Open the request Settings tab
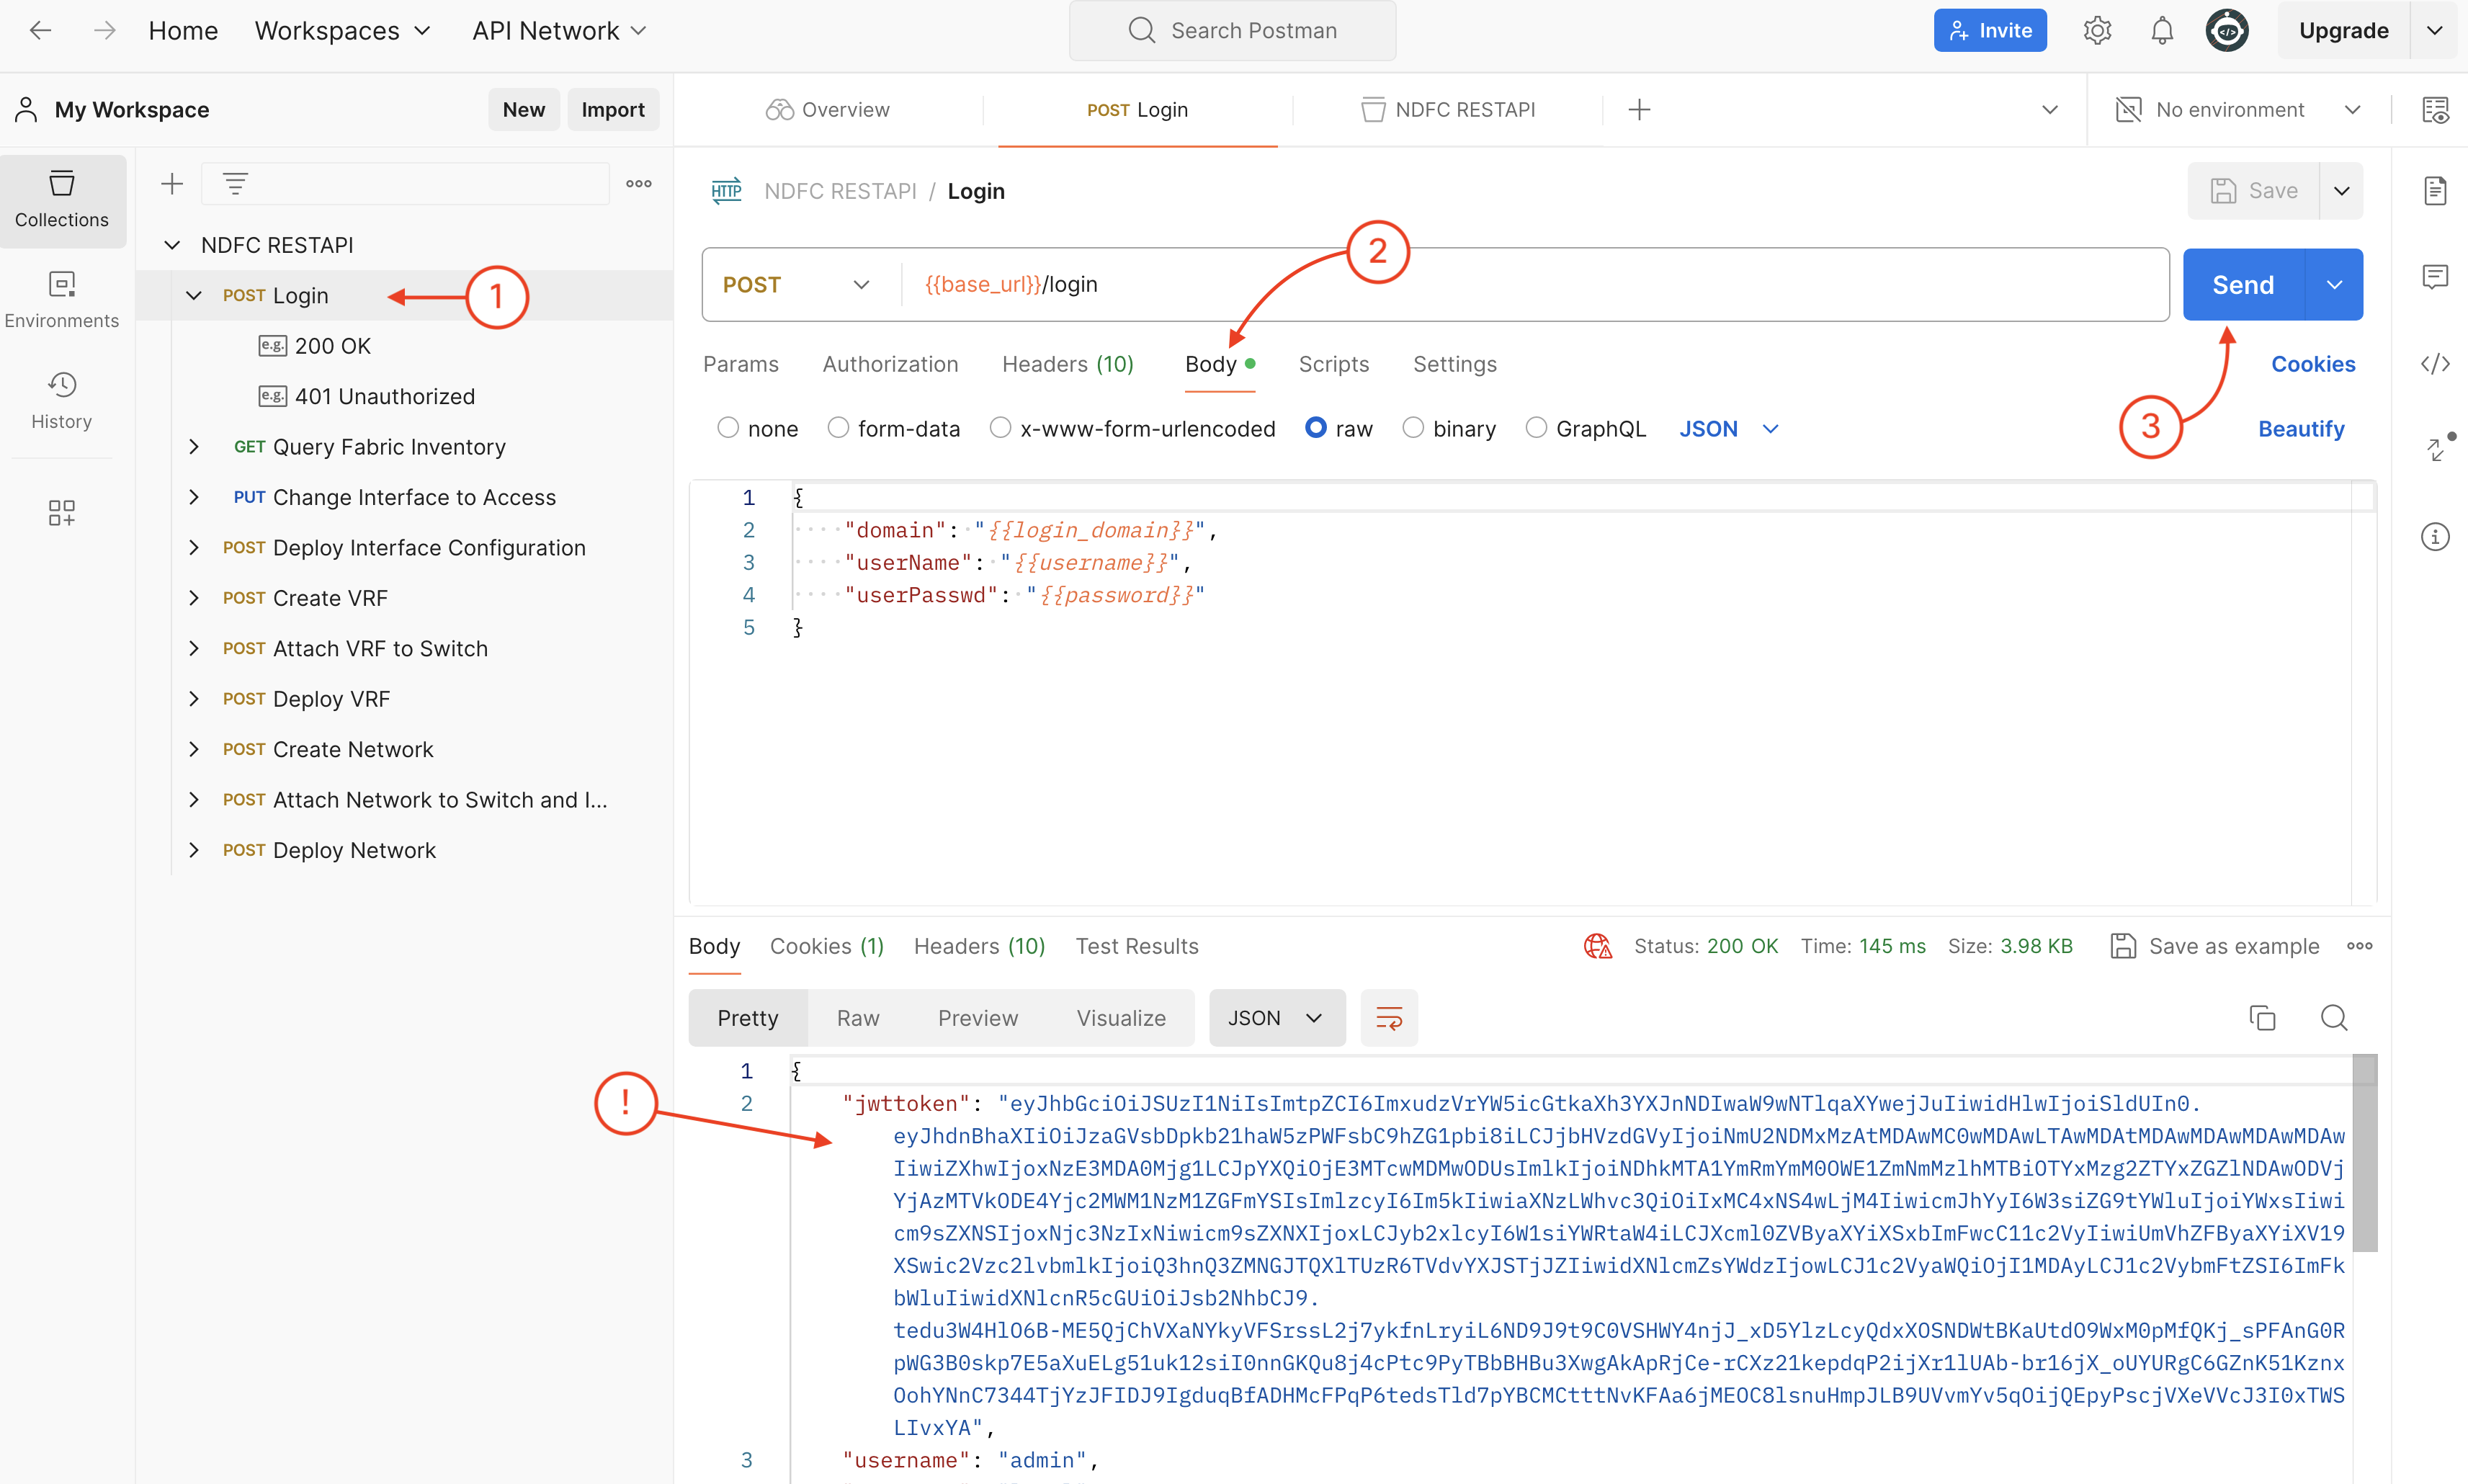 (1454, 364)
